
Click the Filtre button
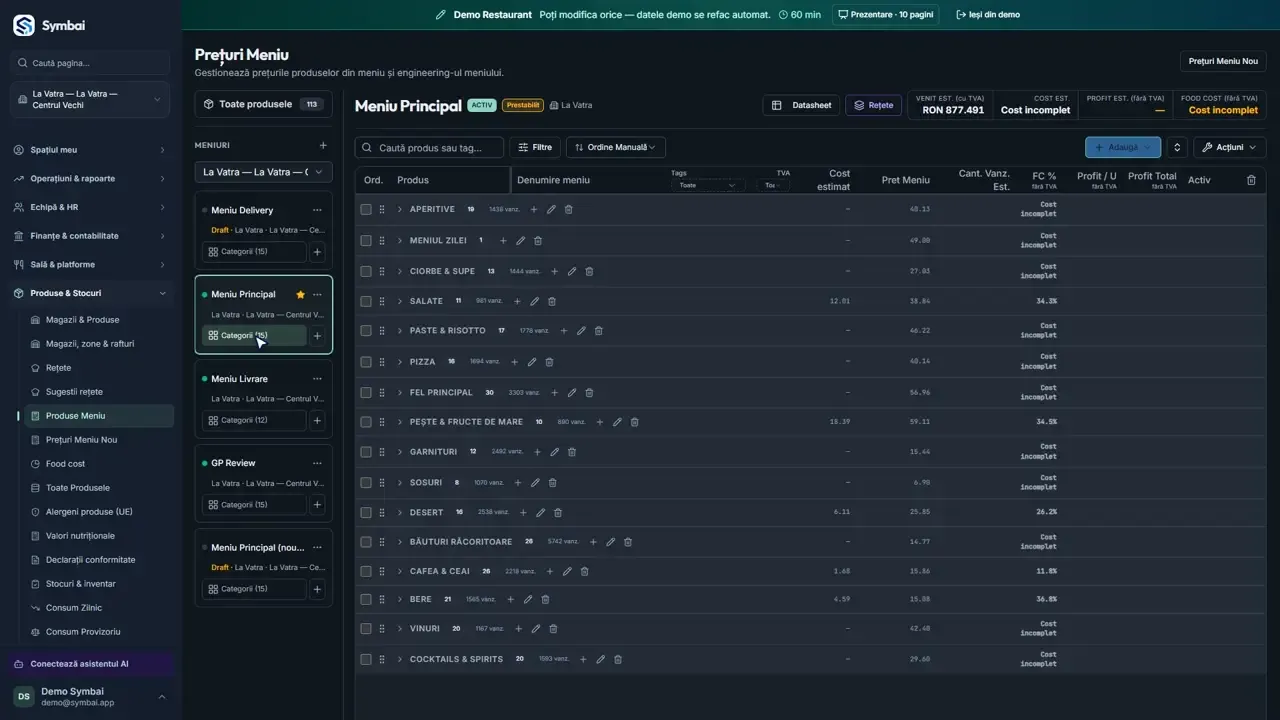coord(535,147)
